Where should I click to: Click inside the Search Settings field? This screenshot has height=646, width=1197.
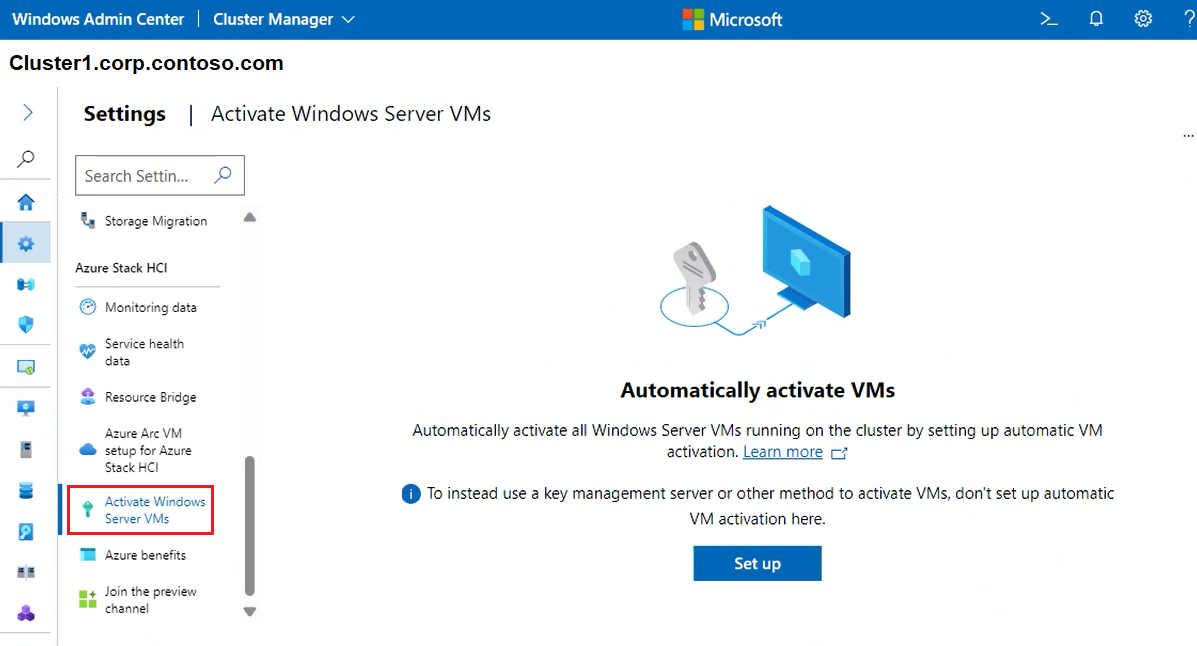[150, 175]
